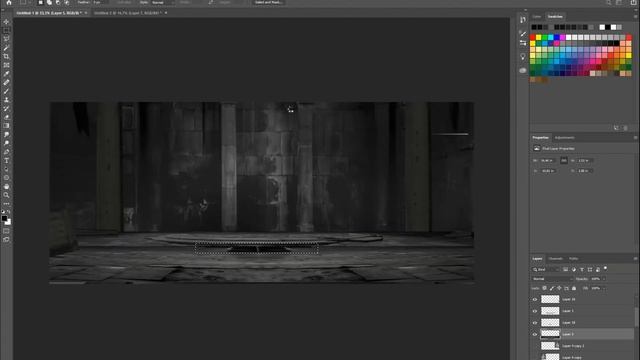Viewport: 640px width, 360px height.
Task: Switch to the Color panel tab
Action: click(x=536, y=17)
